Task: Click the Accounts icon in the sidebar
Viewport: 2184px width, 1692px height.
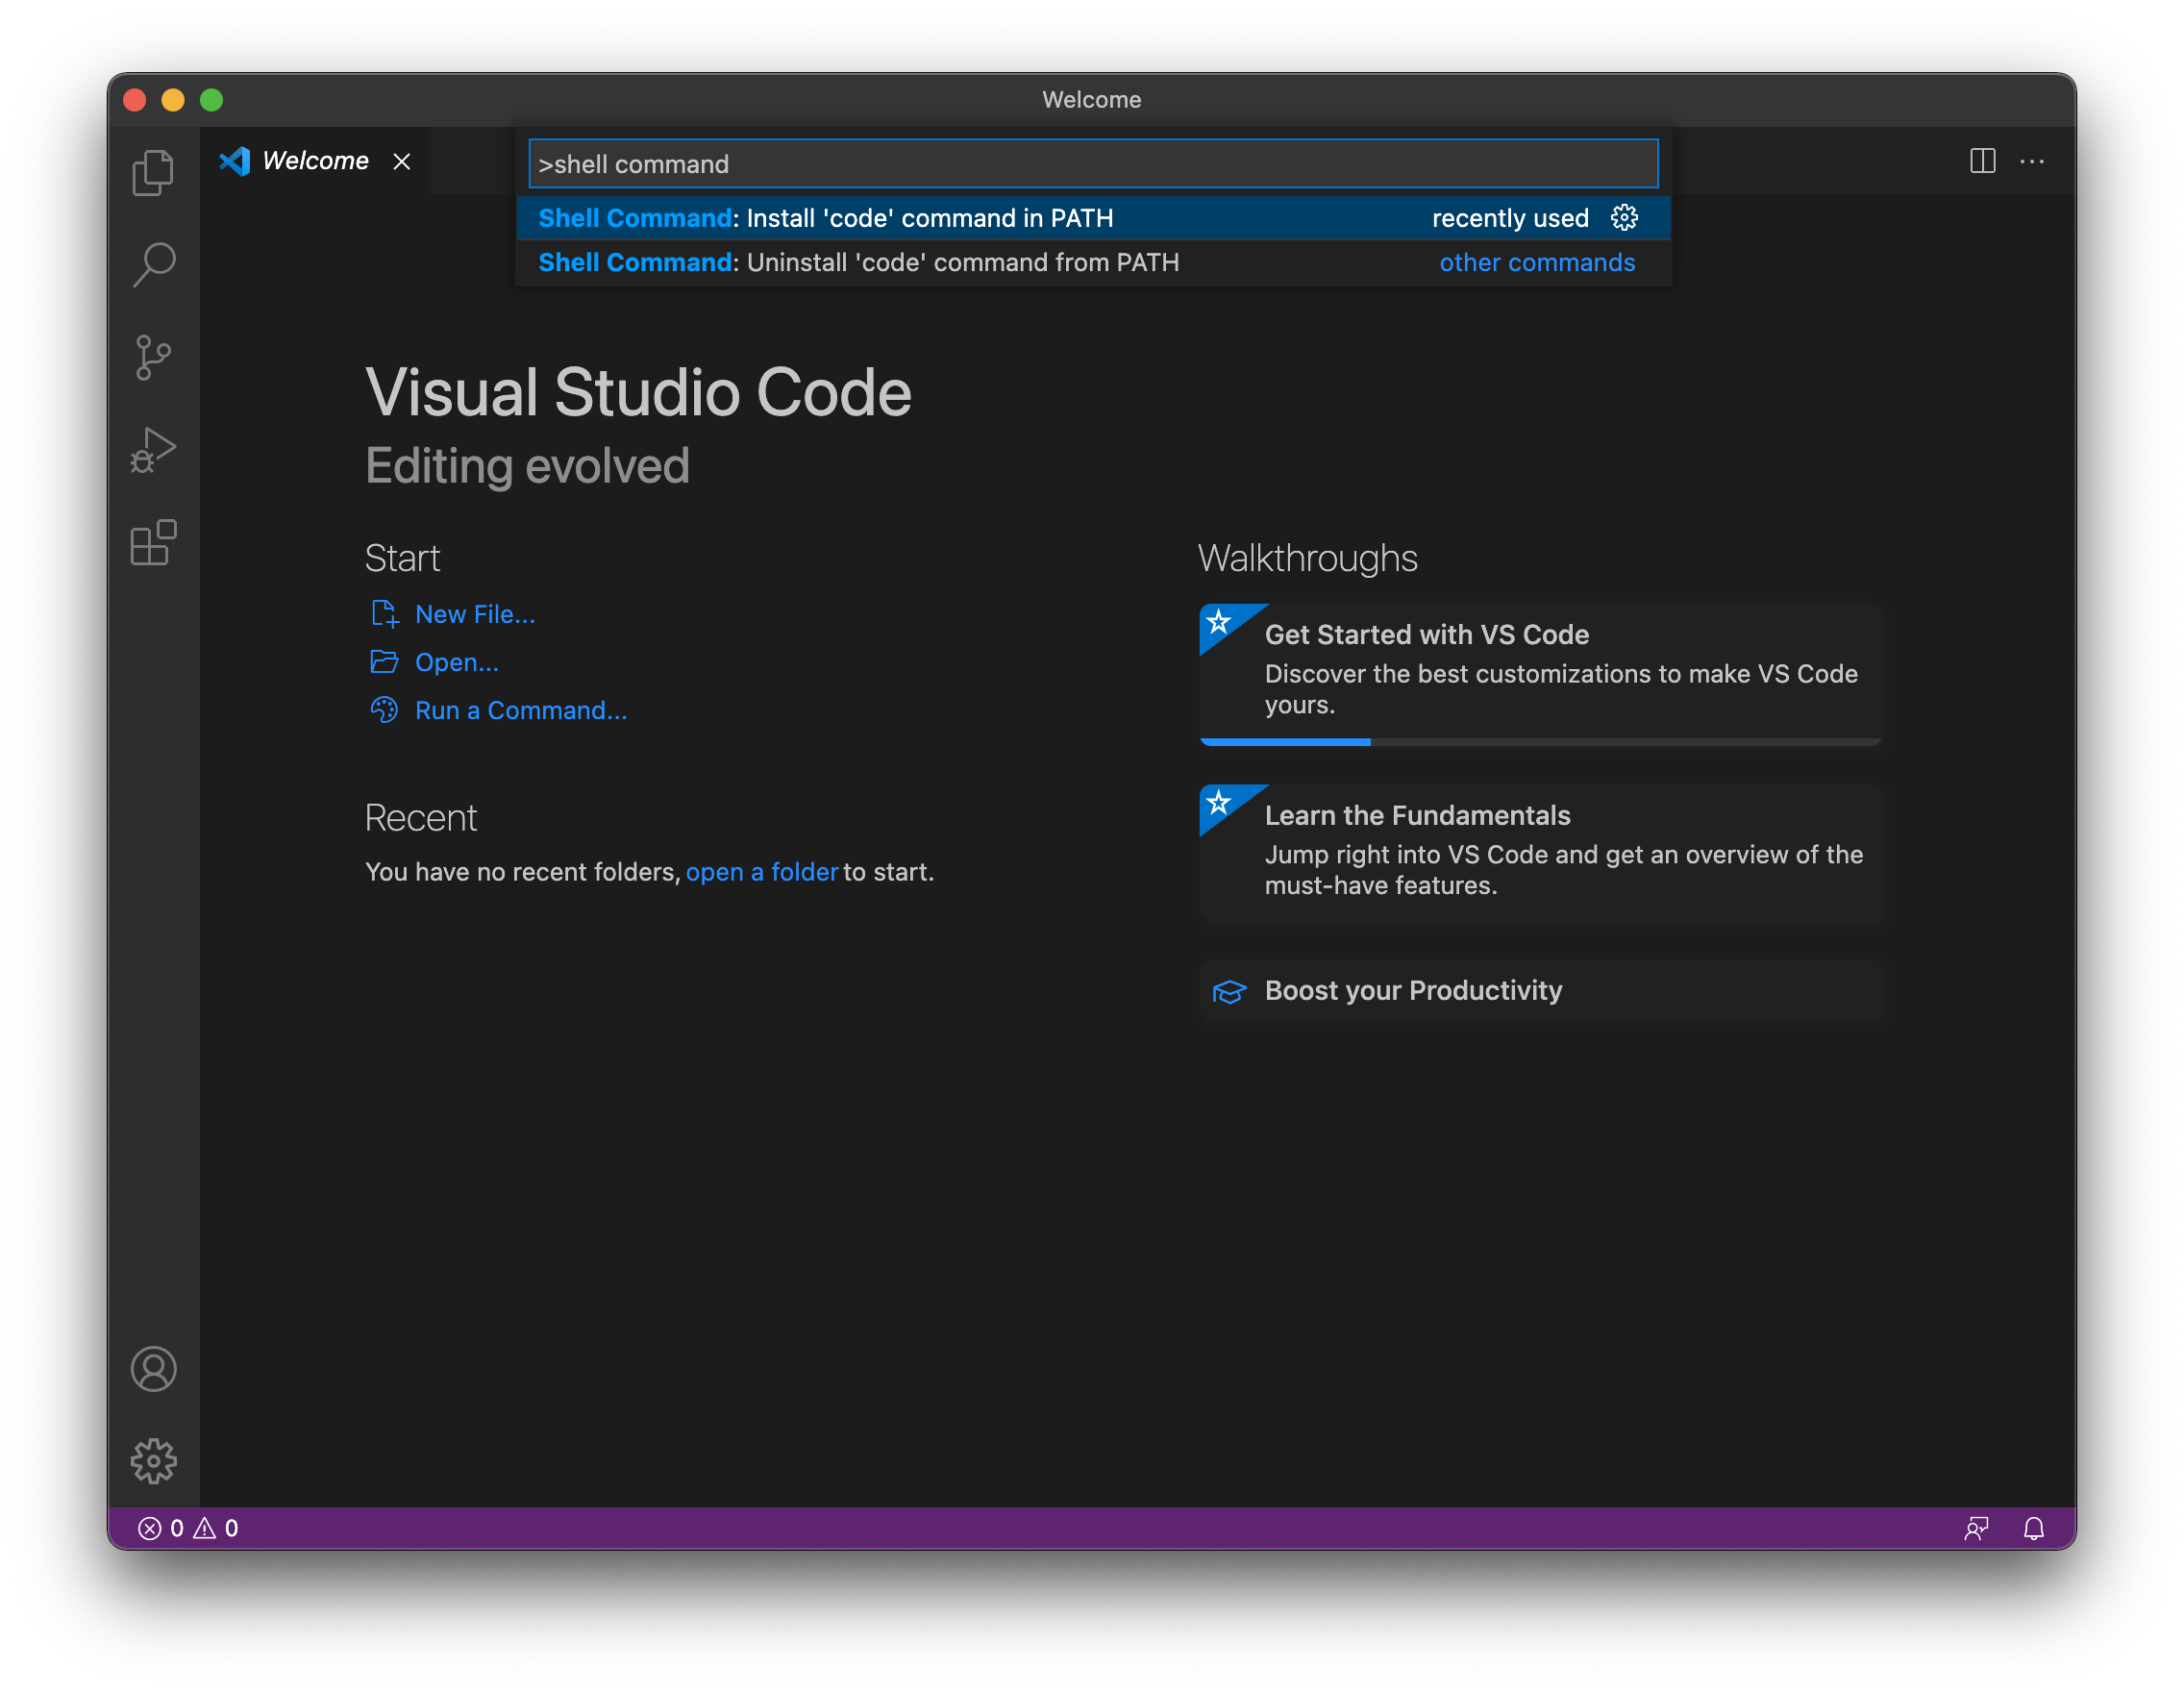Action: coord(154,1370)
